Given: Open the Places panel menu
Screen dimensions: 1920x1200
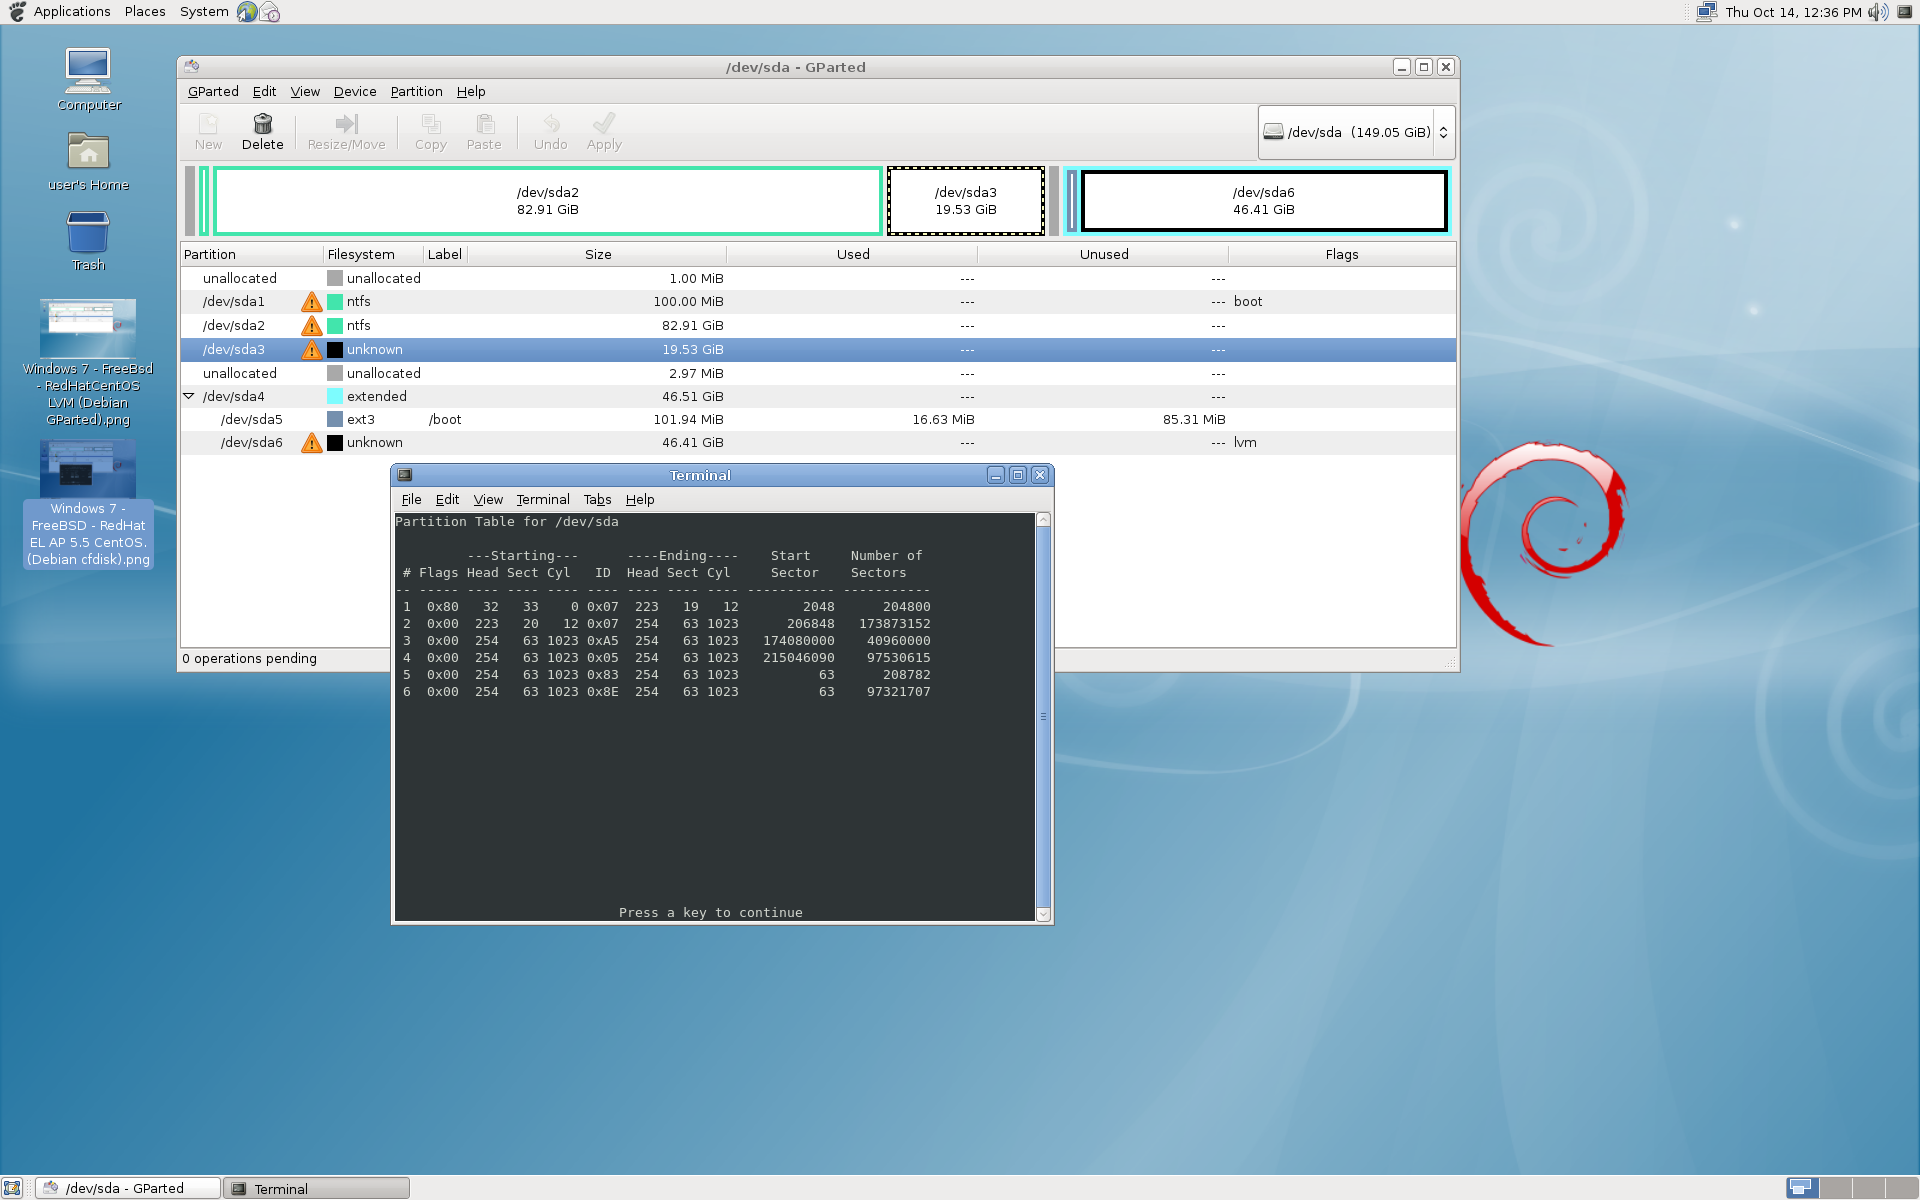Looking at the screenshot, I should pyautogui.click(x=145, y=12).
